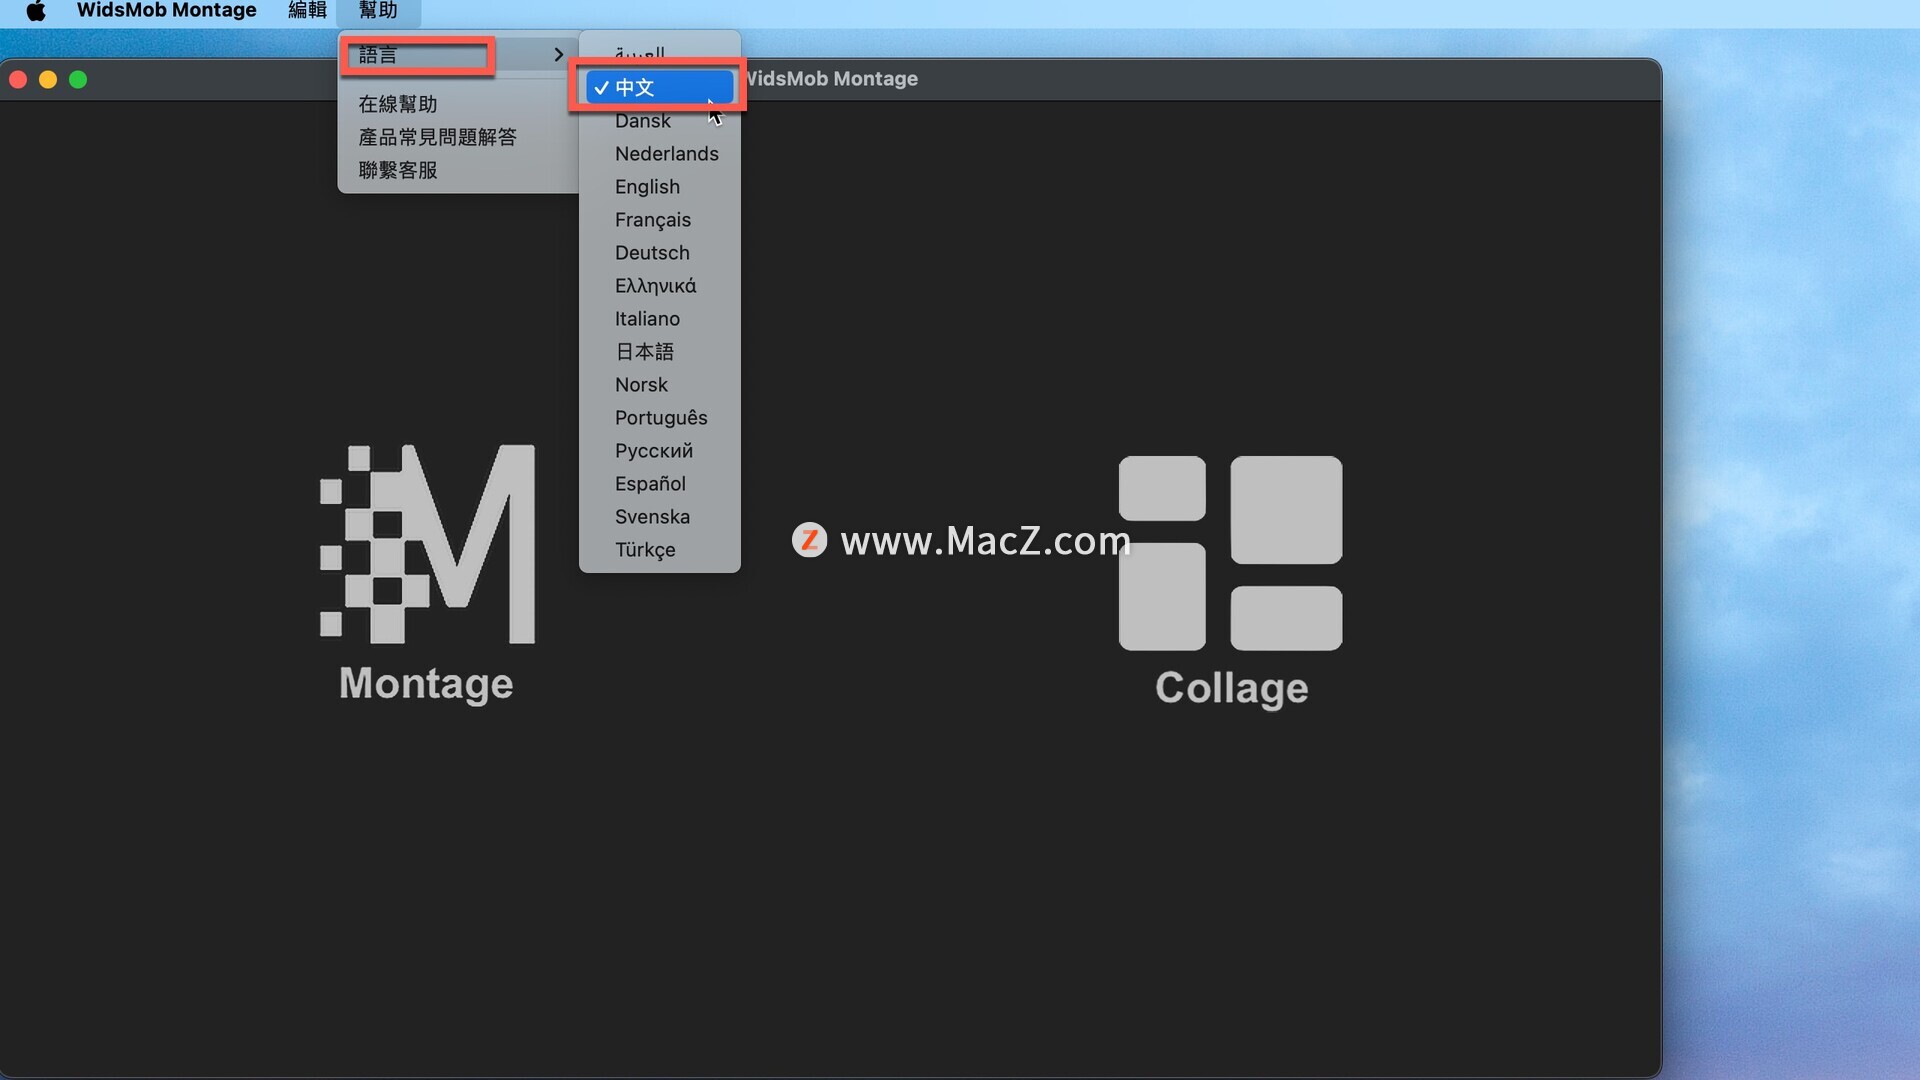Open the Apple menu
This screenshot has height=1080, width=1920.
(36, 11)
